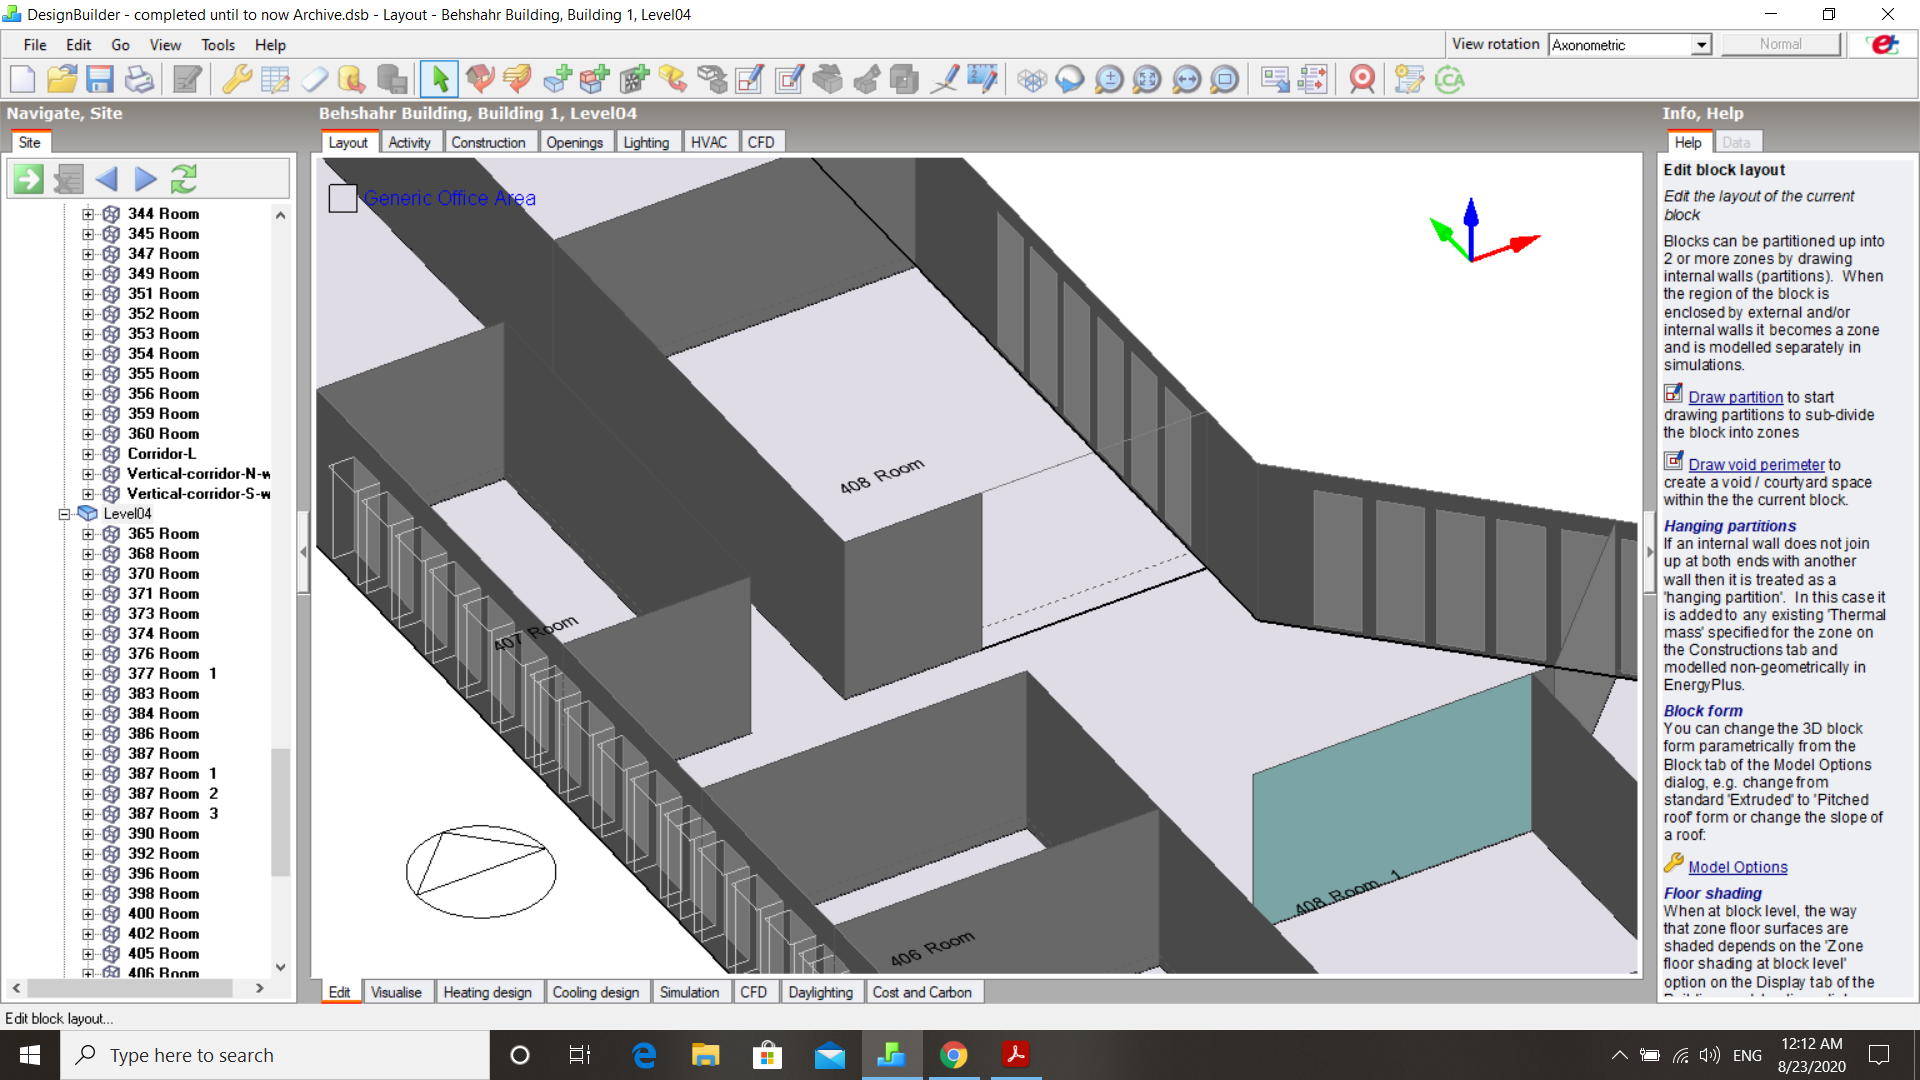Click the Zoom in magnifier icon
The height and width of the screenshot is (1080, 1920).
pyautogui.click(x=1108, y=79)
